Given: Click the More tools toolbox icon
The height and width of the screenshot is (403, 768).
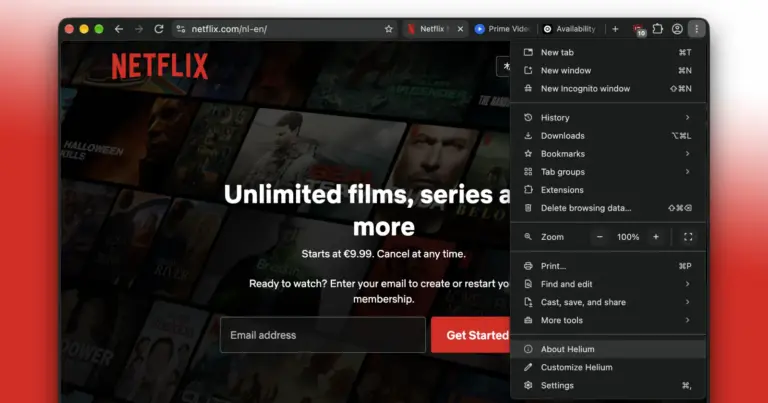Looking at the screenshot, I should pos(528,320).
